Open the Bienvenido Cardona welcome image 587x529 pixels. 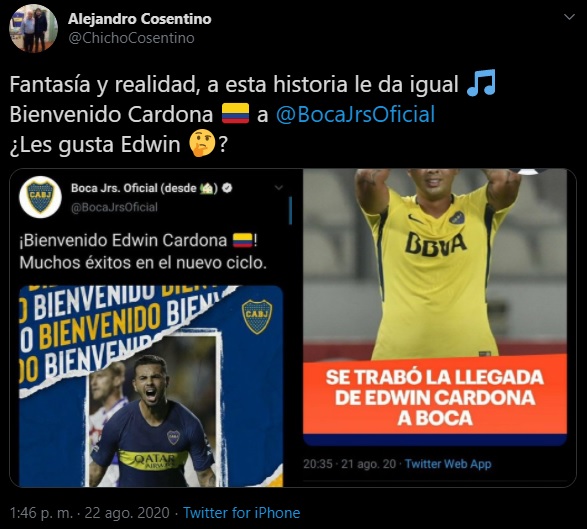151,386
